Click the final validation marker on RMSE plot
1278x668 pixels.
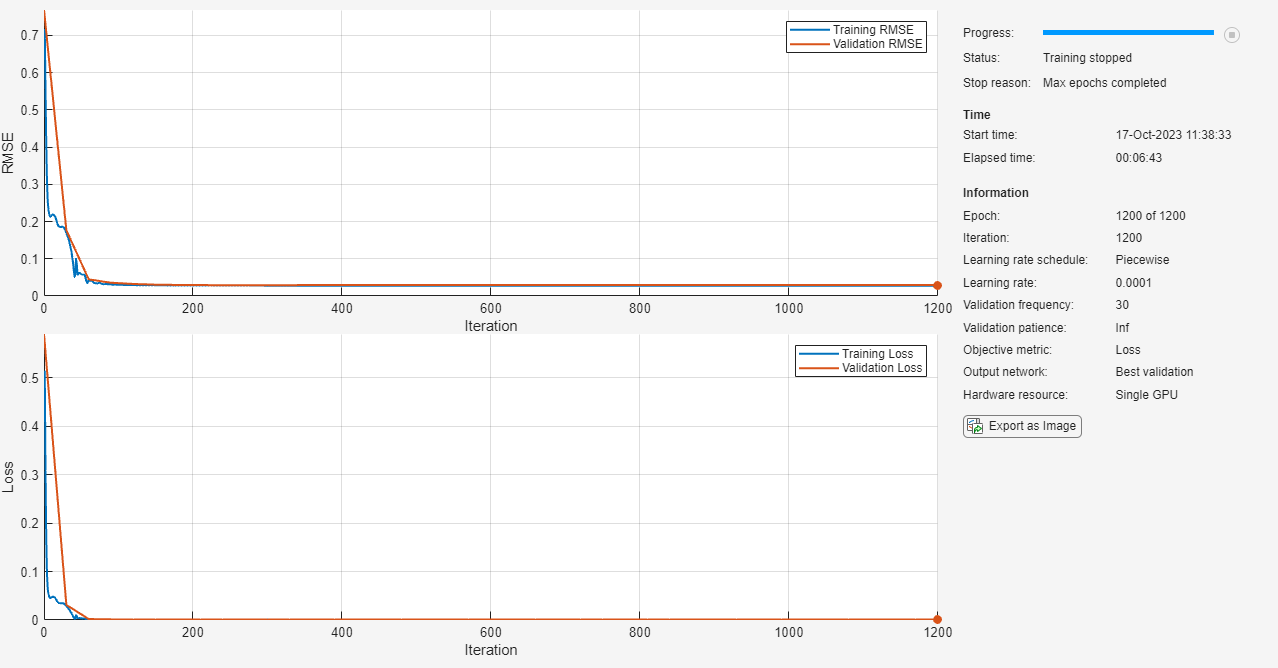point(937,286)
